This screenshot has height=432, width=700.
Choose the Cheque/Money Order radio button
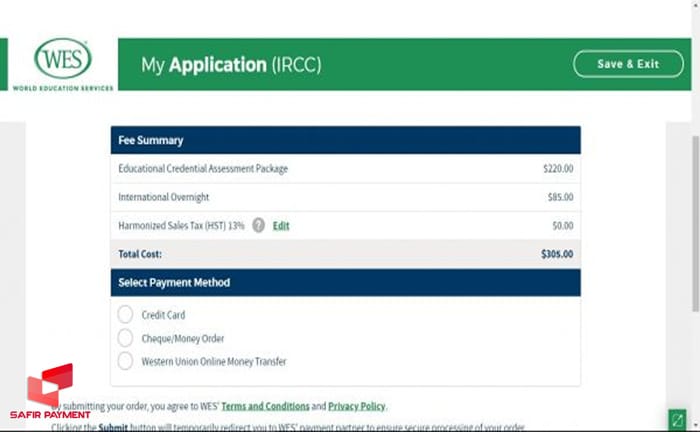point(125,338)
